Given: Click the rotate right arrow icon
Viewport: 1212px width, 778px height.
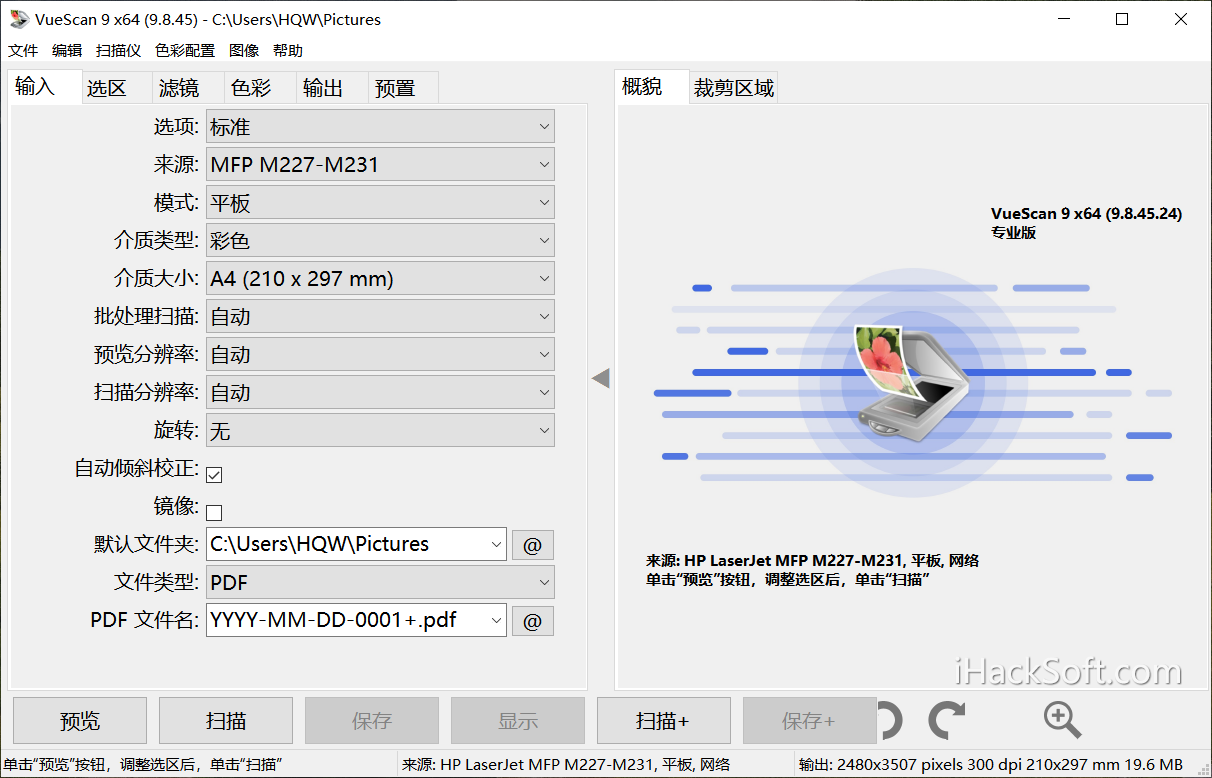Looking at the screenshot, I should tap(946, 720).
